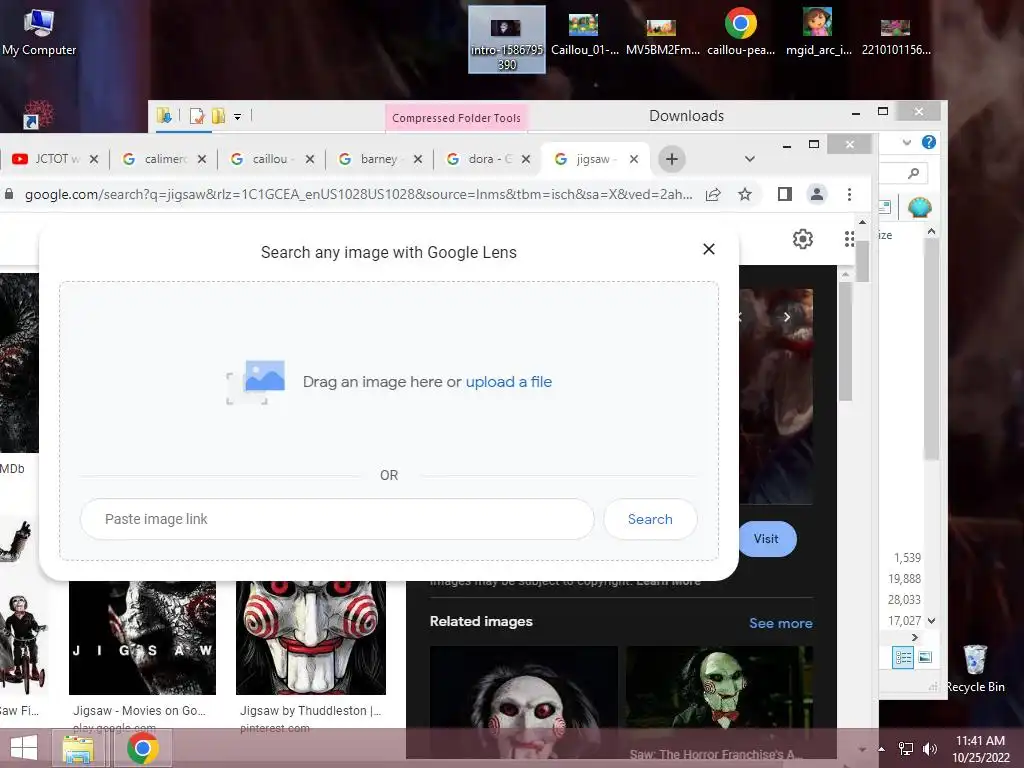The height and width of the screenshot is (768, 1024).
Task: Click Paste image link field
Action: (x=337, y=519)
